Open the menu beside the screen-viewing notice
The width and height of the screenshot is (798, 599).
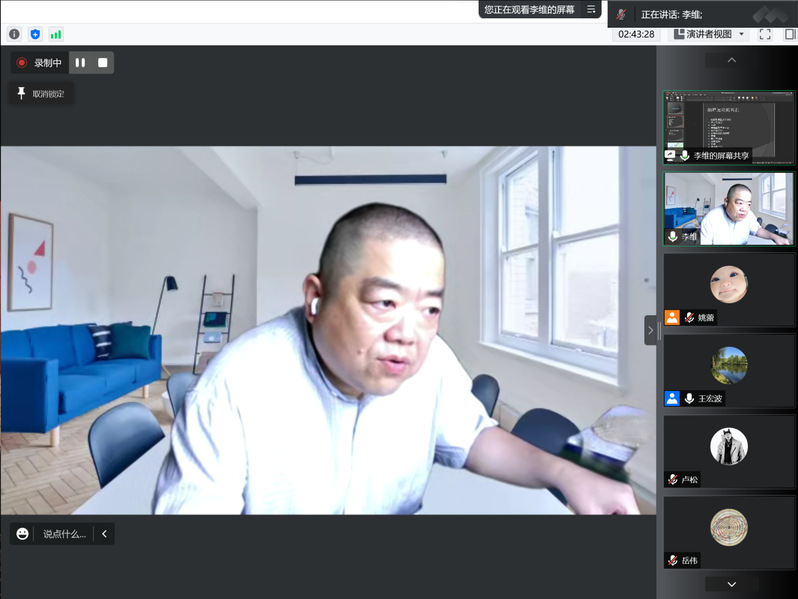[591, 9]
